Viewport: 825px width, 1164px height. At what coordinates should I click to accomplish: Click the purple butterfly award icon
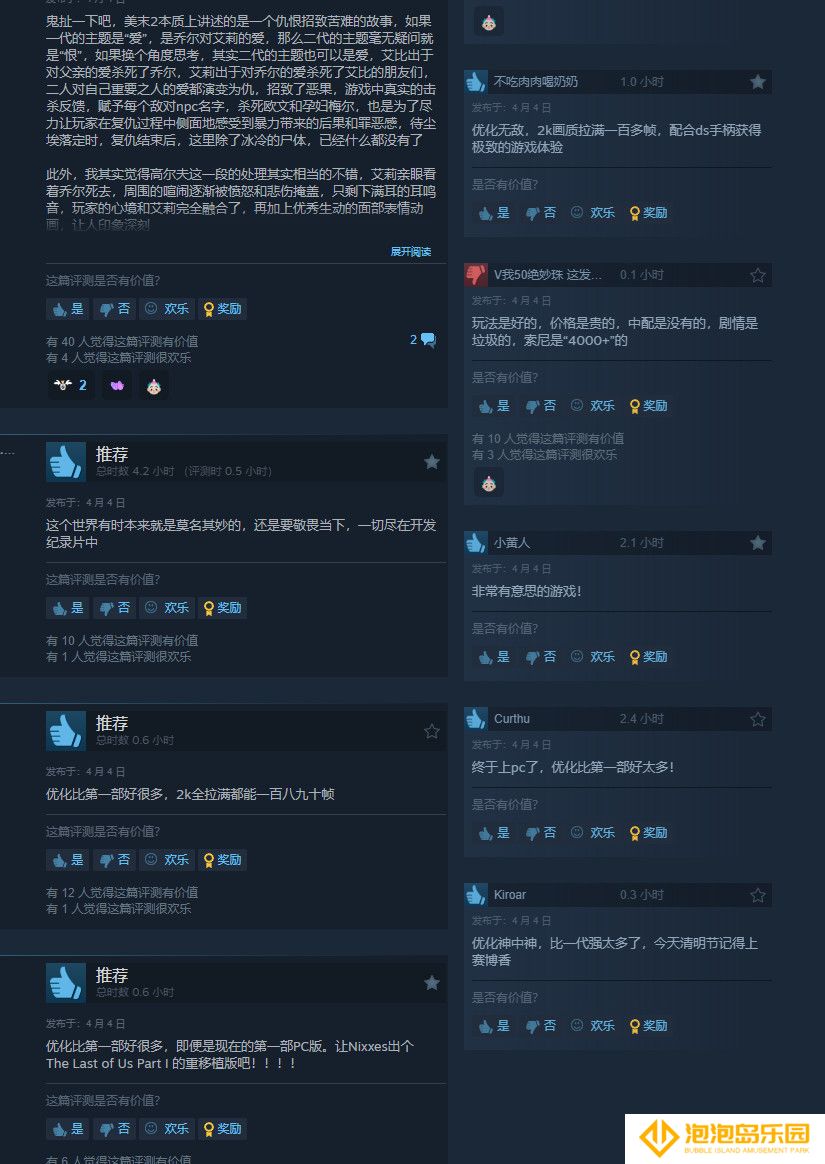(117, 385)
